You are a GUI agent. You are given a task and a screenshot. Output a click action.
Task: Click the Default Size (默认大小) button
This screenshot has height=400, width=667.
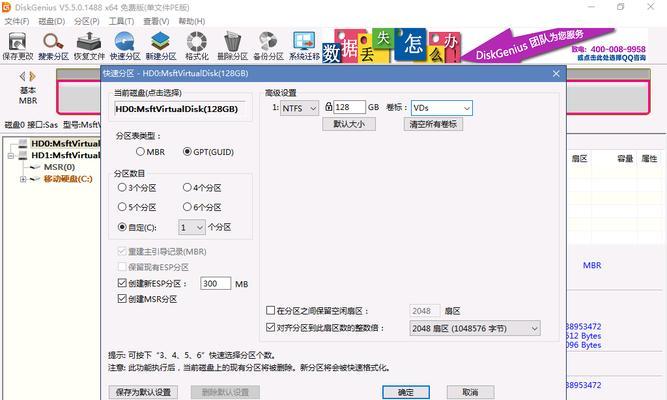(x=349, y=124)
